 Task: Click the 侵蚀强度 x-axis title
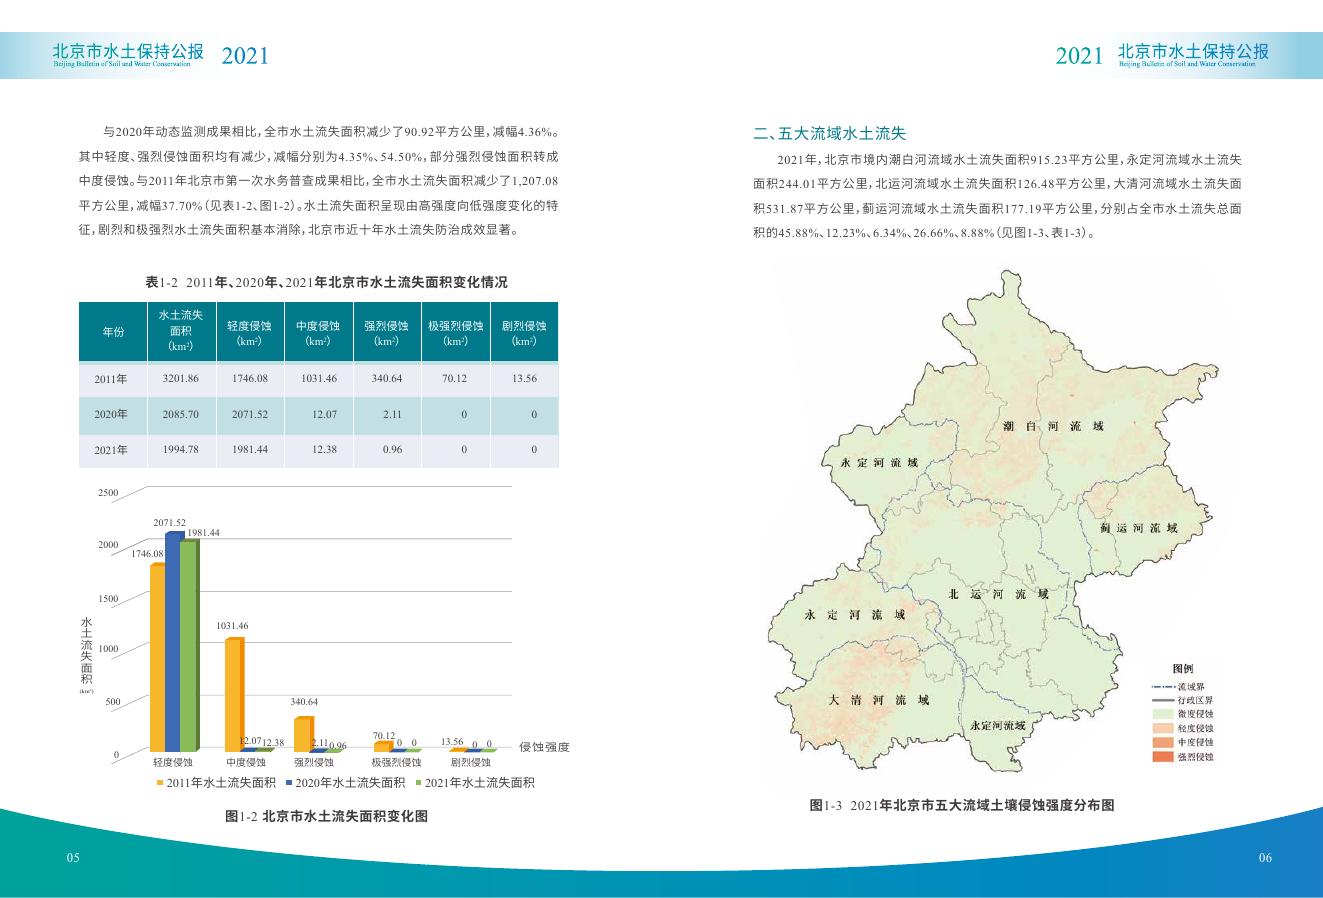click(544, 747)
